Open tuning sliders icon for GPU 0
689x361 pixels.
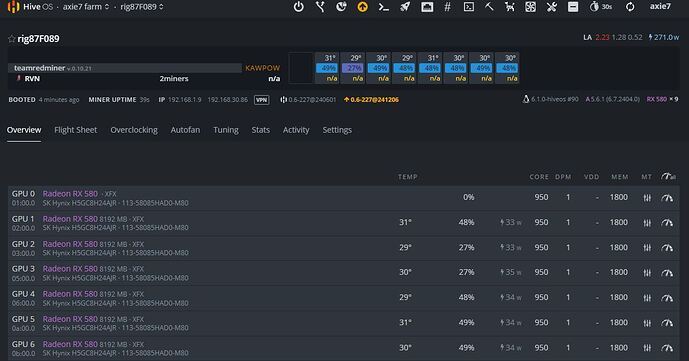coord(647,198)
